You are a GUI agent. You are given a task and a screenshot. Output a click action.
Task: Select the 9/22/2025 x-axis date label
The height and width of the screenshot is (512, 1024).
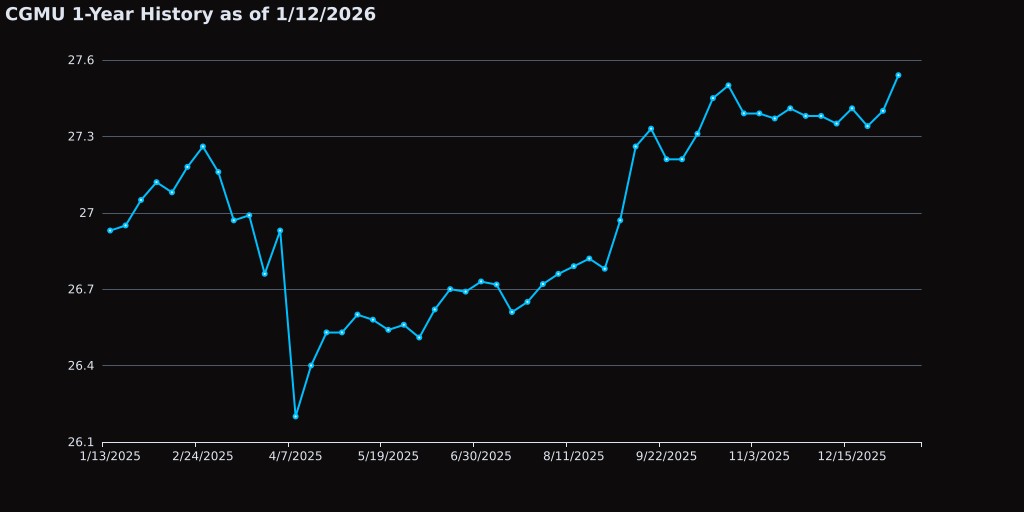point(666,456)
